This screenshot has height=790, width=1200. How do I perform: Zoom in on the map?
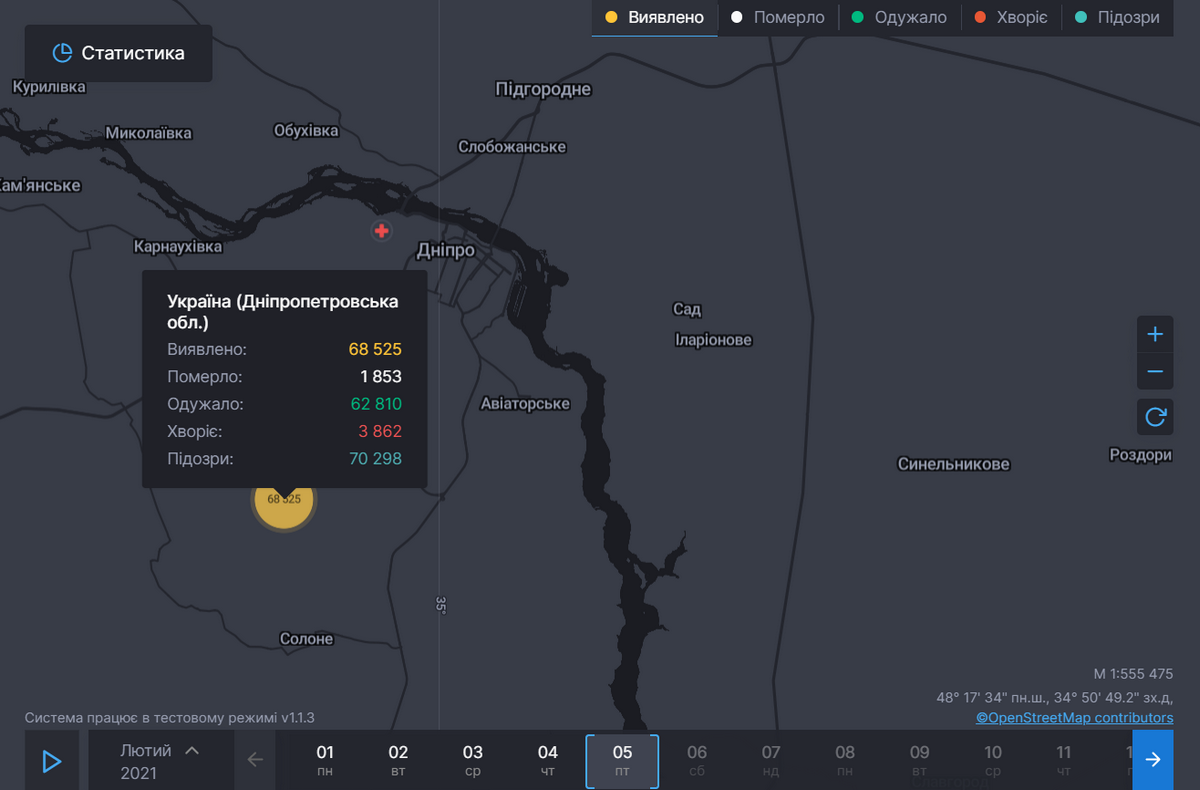coord(1154,334)
